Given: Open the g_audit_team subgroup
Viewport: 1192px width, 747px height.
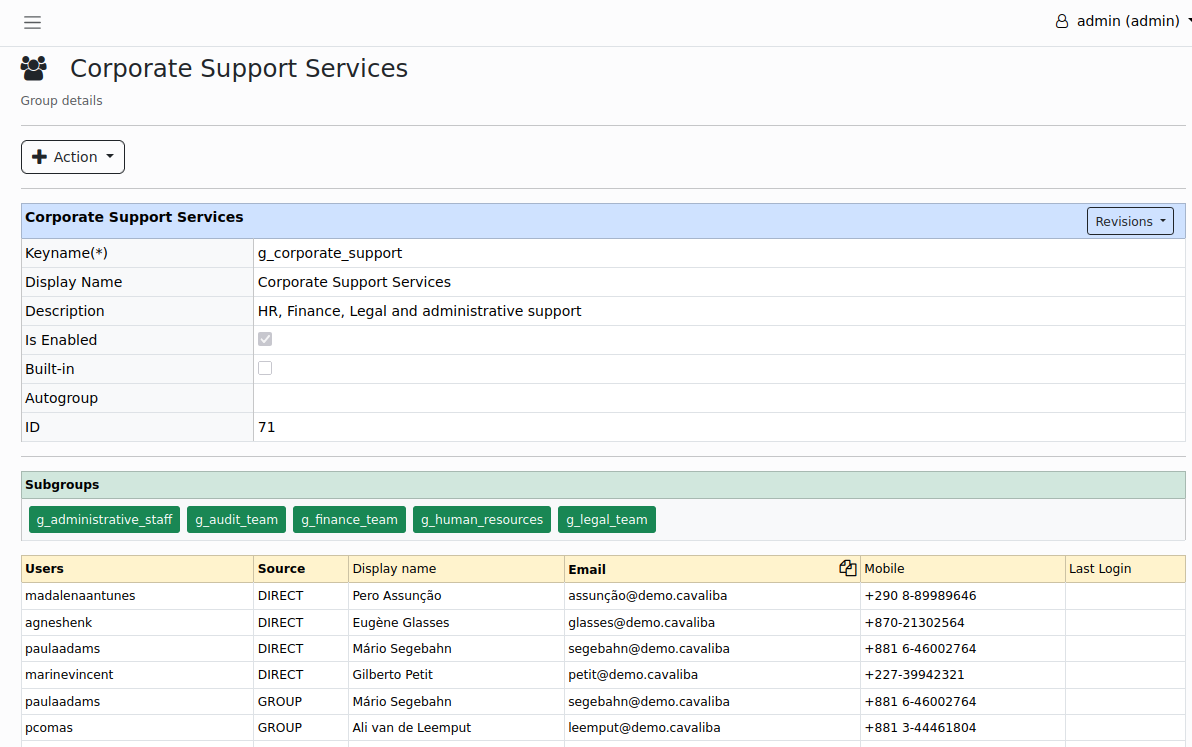Looking at the screenshot, I should point(236,519).
